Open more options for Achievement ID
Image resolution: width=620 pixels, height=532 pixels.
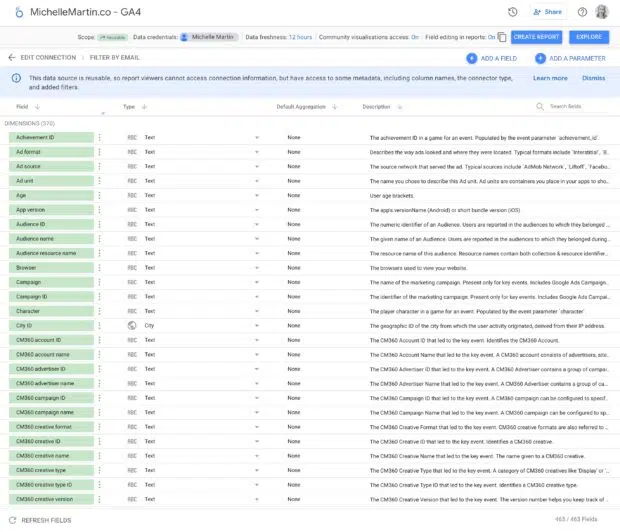(x=99, y=137)
